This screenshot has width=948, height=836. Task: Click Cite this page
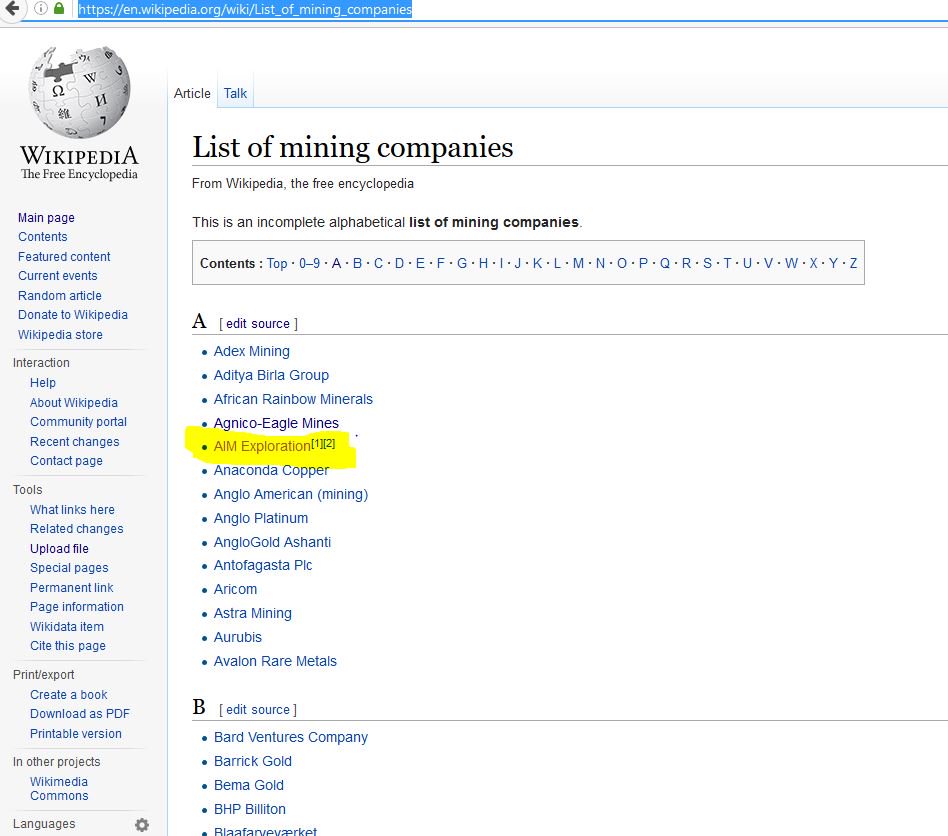point(68,646)
